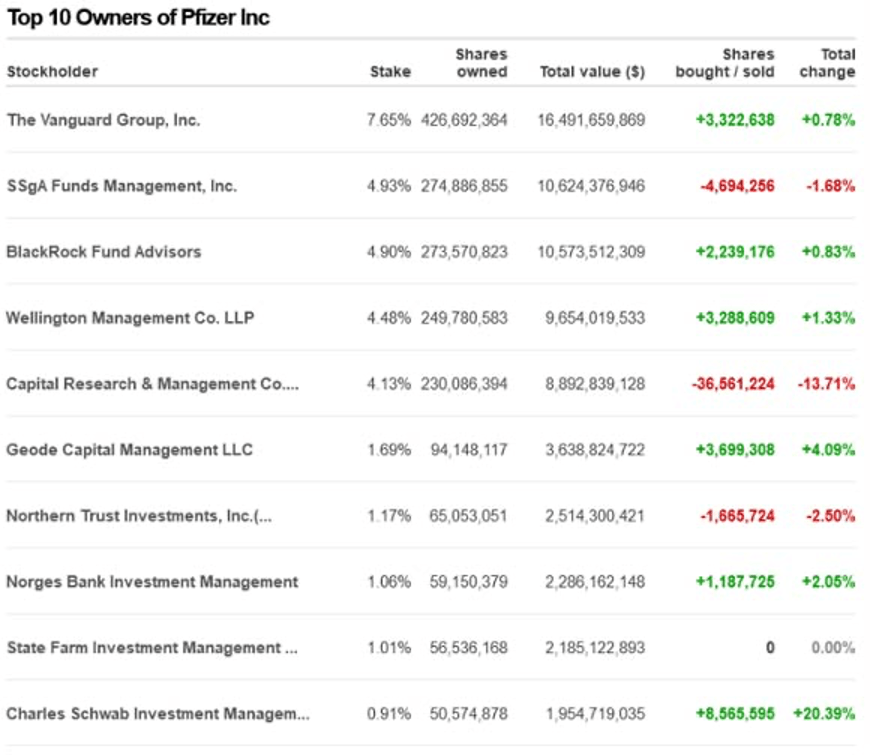870x756 pixels.
Task: Click Charles Schwab's +20.39% total change
Action: pos(824,714)
